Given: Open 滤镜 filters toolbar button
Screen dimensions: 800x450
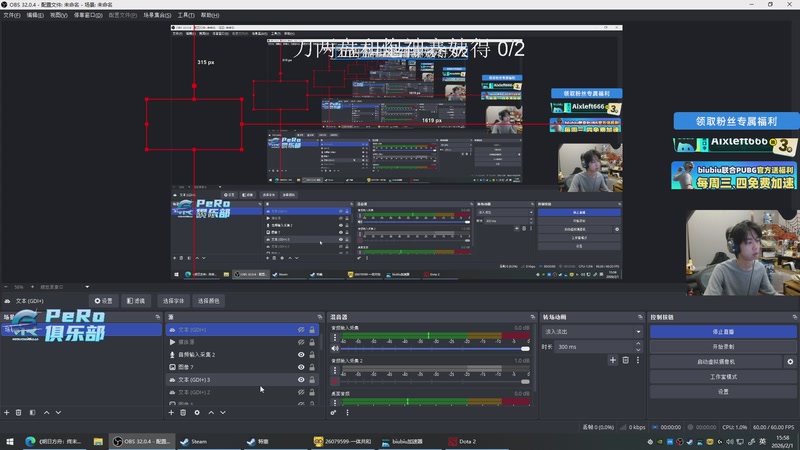Looking at the screenshot, I should [136, 301].
